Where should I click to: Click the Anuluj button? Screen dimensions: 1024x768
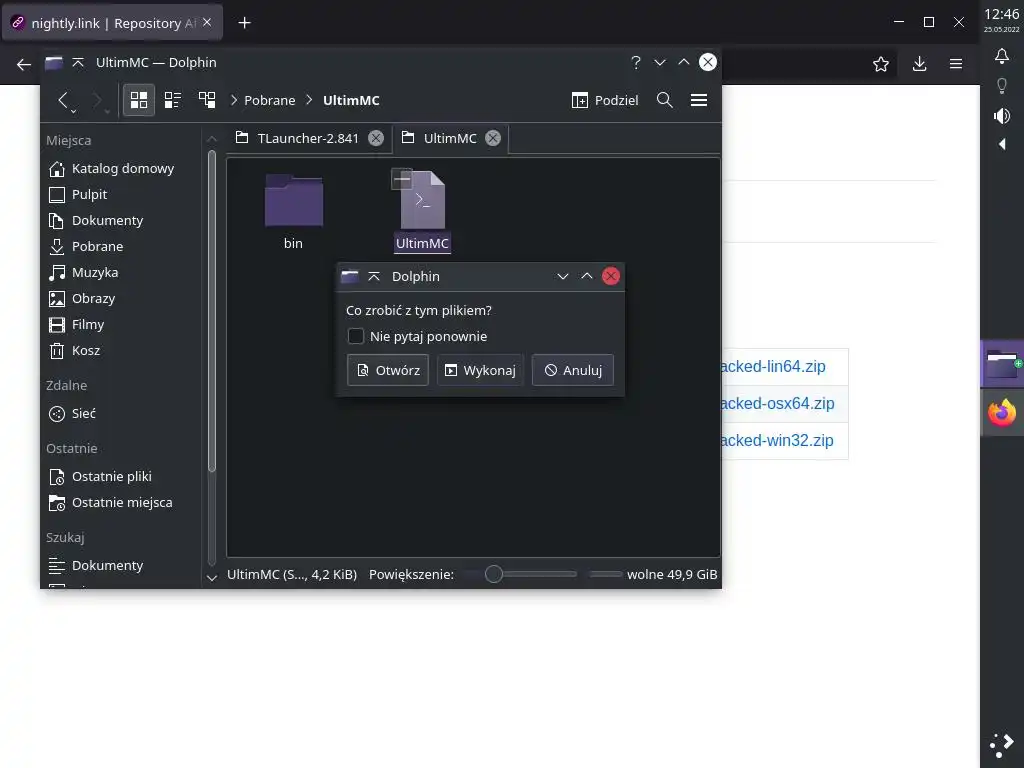pos(573,370)
